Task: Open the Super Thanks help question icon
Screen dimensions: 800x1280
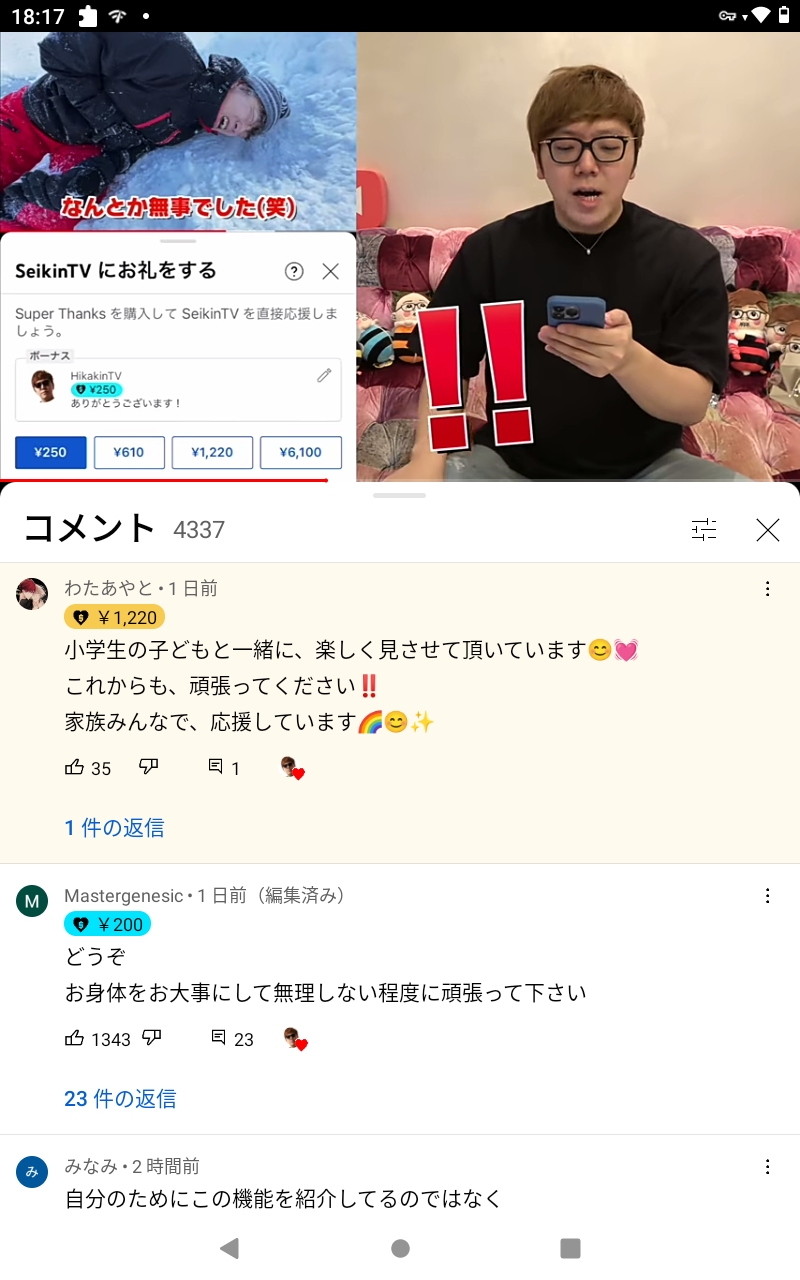Action: [294, 271]
